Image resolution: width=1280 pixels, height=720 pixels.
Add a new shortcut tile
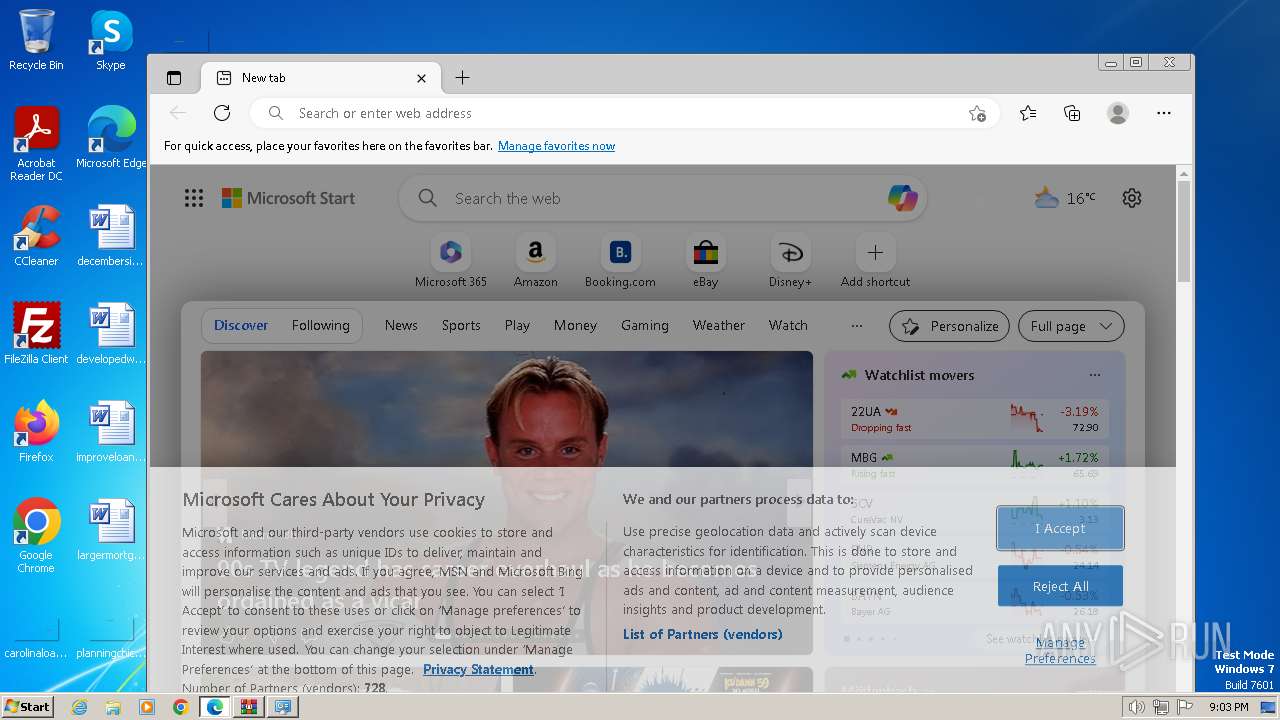pos(875,262)
